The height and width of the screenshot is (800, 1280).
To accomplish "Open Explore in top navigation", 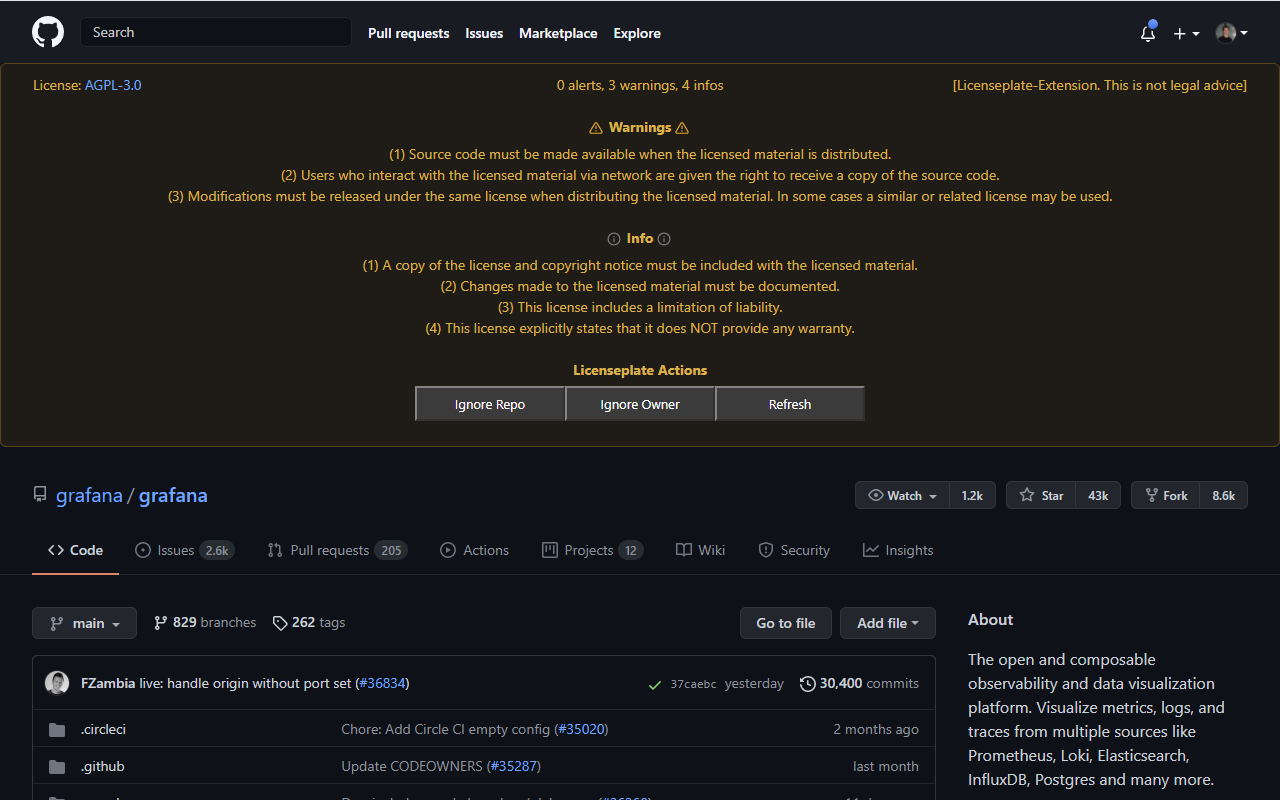I will 637,33.
